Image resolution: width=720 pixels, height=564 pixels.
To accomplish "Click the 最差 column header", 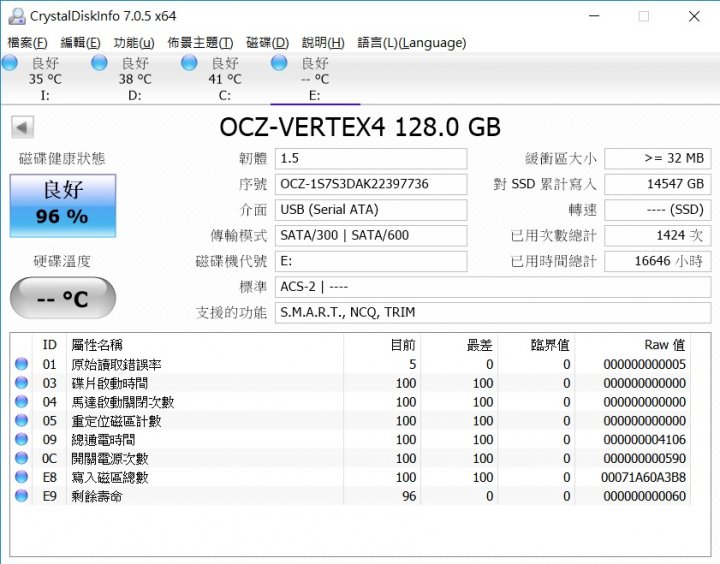I will (x=459, y=345).
